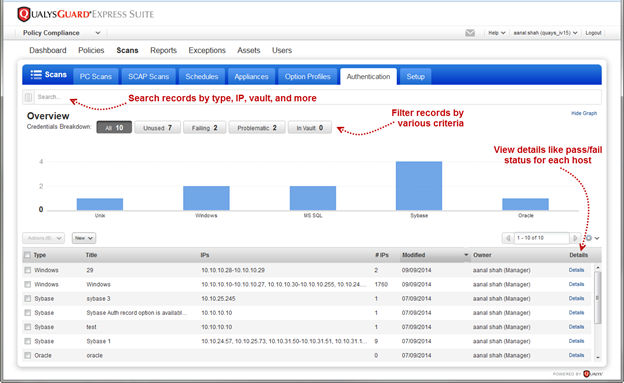
Task: Go to next page arrow
Action: click(575, 238)
